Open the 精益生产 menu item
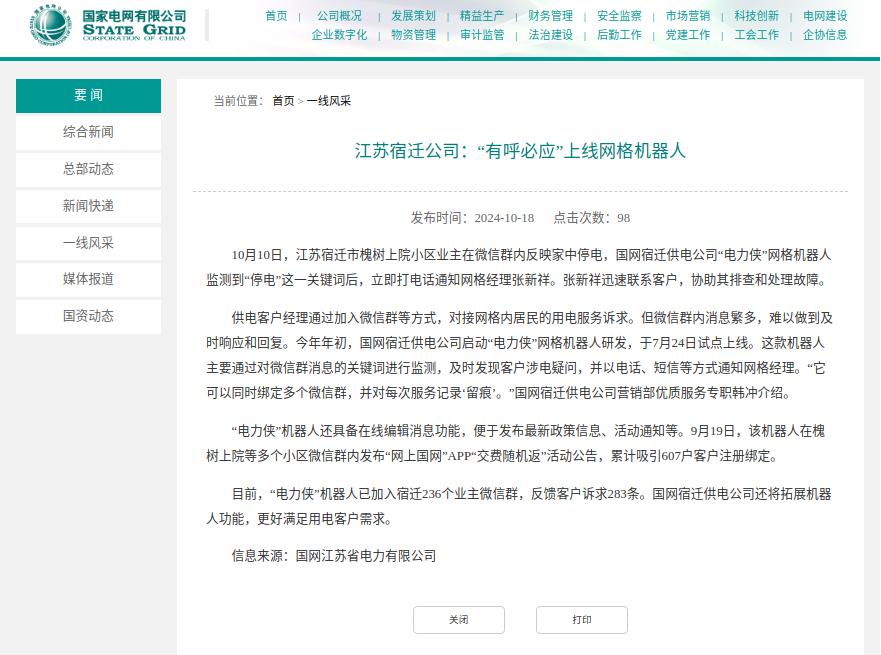Viewport: 881px width, 655px height. pyautogui.click(x=482, y=16)
